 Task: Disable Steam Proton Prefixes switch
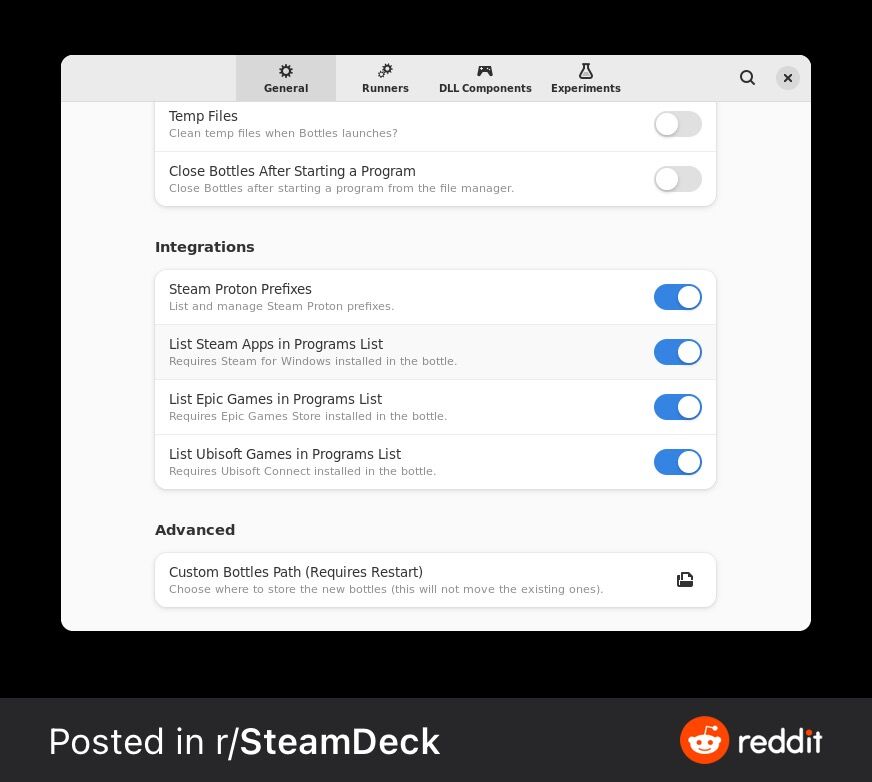[x=677, y=297]
